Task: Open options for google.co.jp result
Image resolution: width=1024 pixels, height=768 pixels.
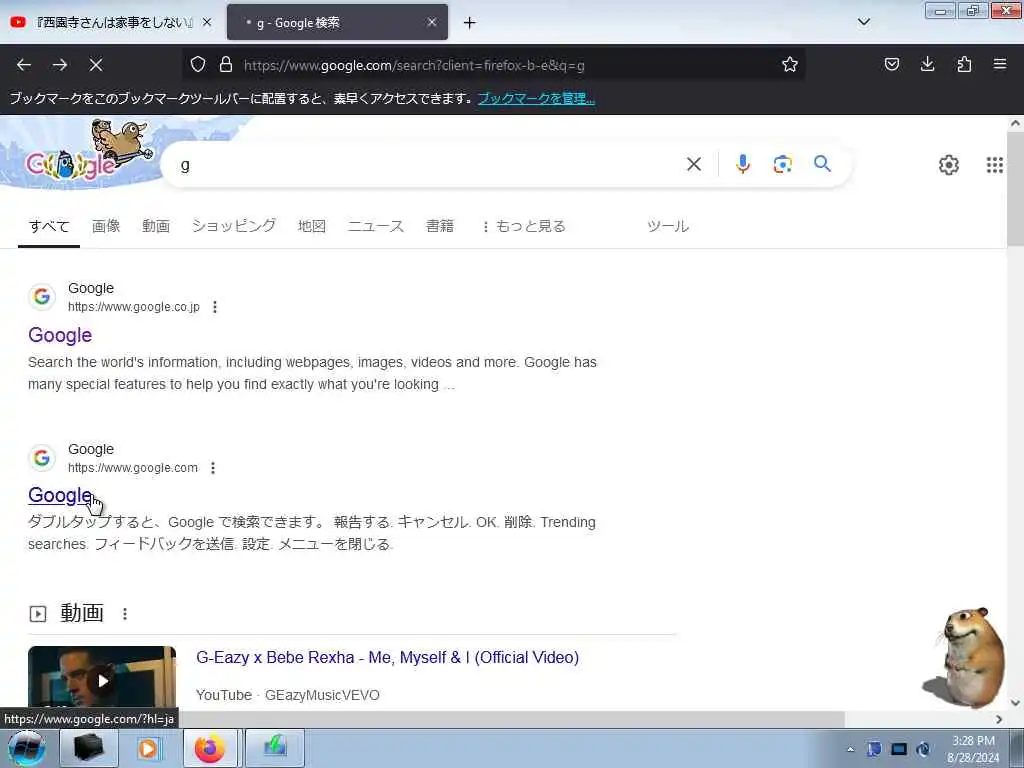Action: click(x=215, y=307)
